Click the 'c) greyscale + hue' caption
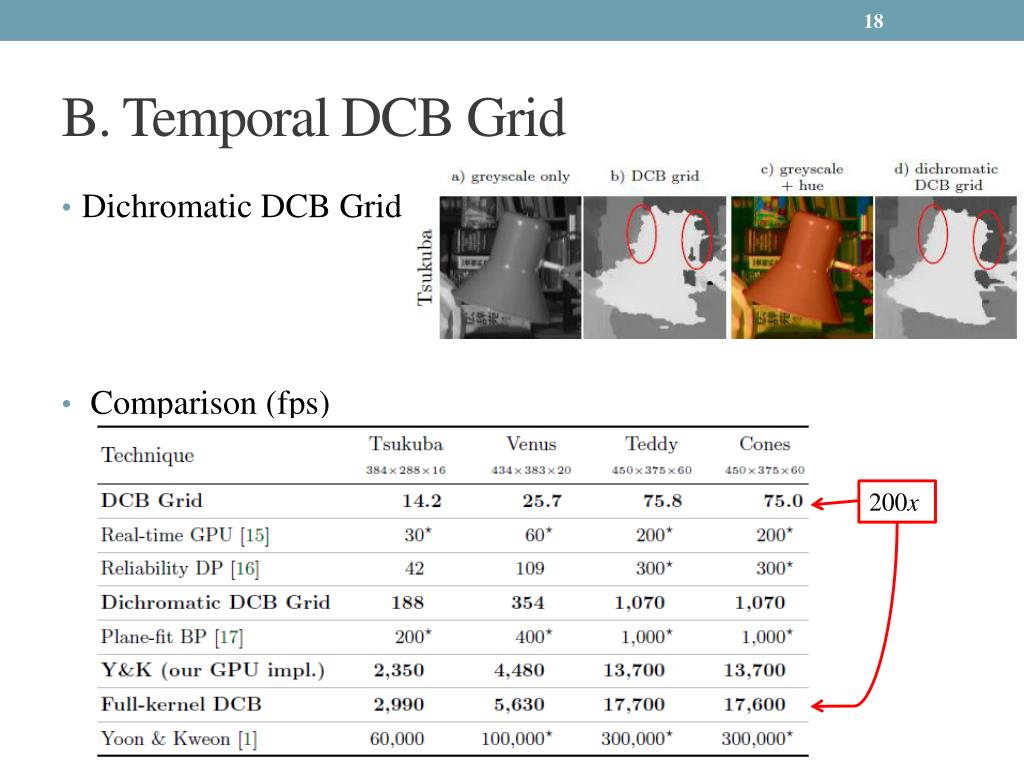The image size is (1024, 768). click(x=802, y=177)
